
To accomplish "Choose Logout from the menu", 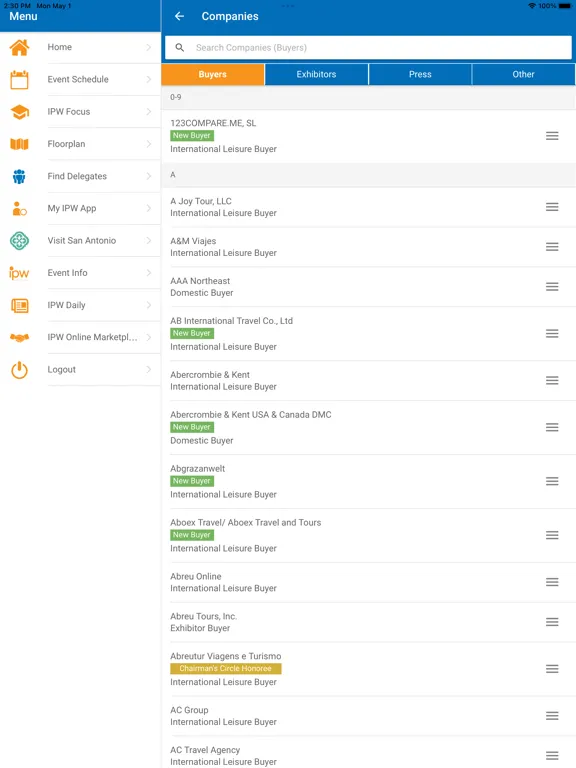I will tap(80, 370).
